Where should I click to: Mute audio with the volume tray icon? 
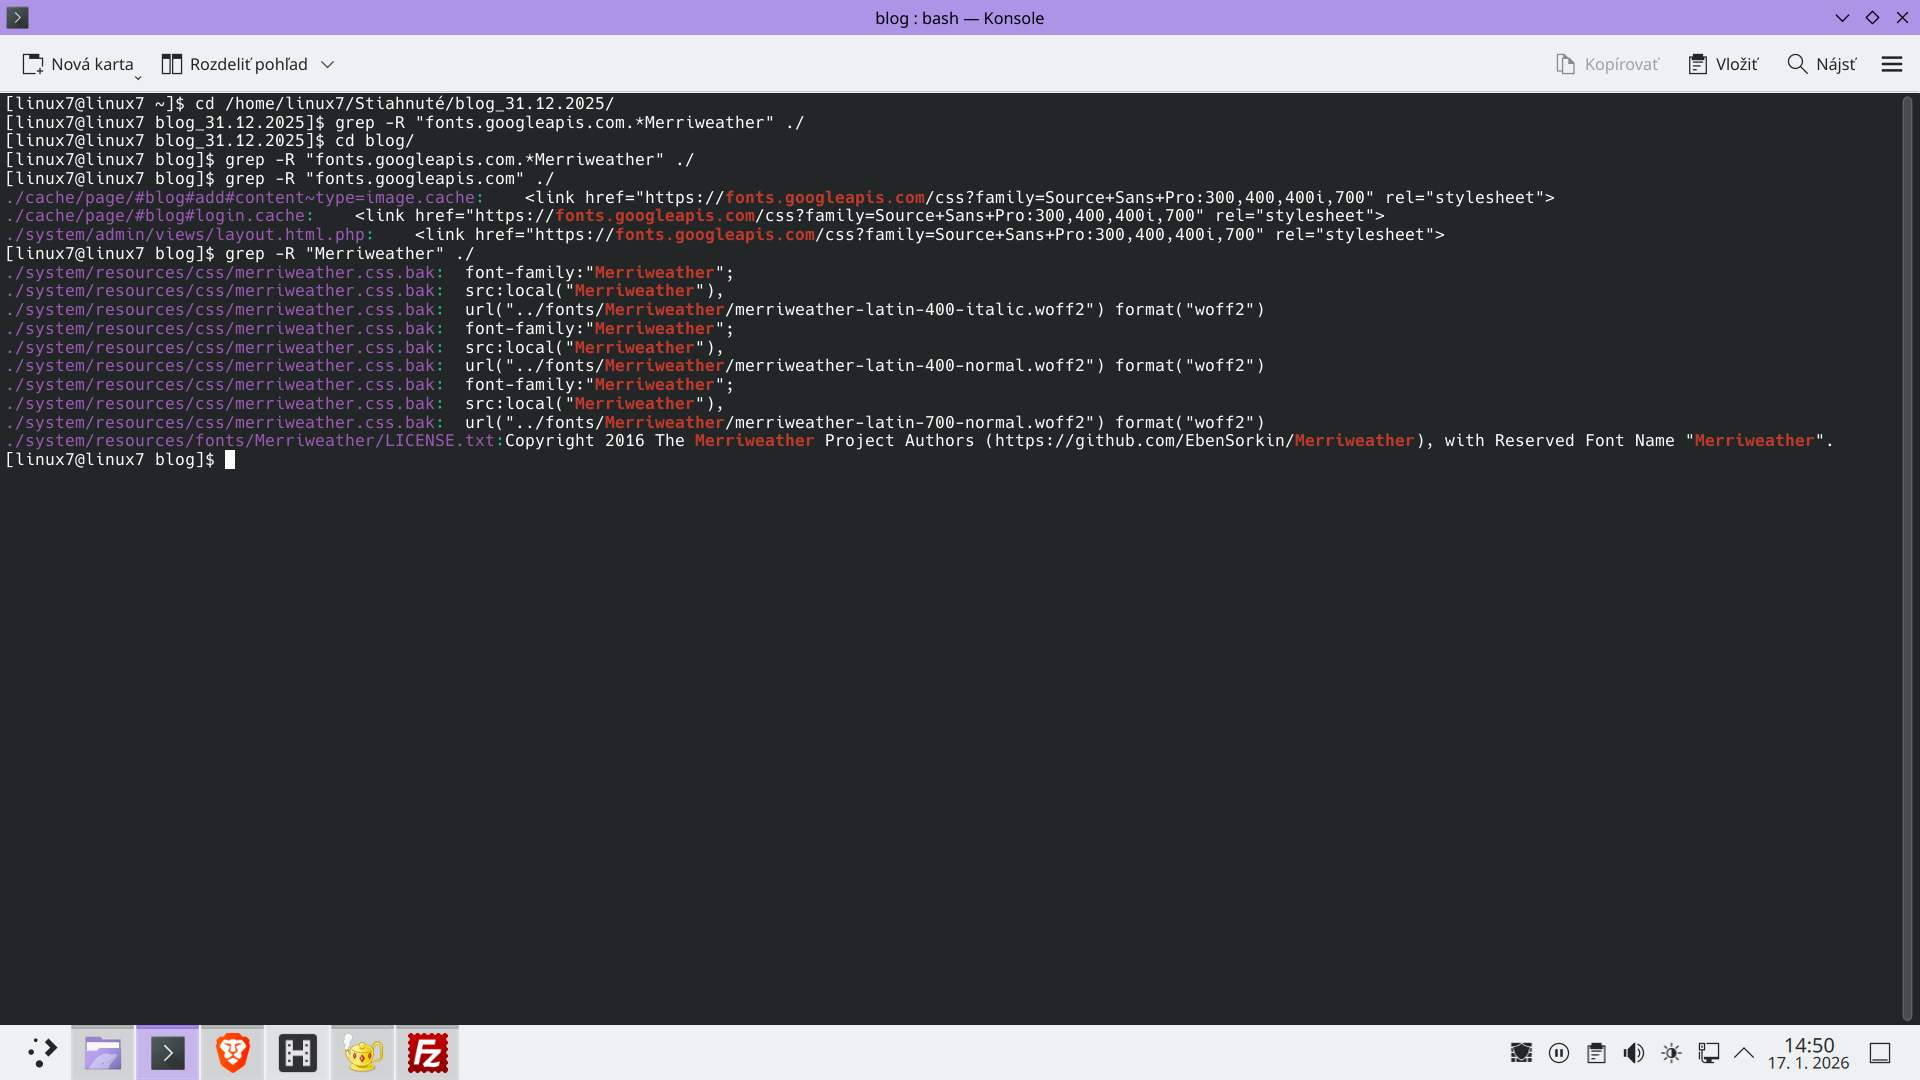tap(1634, 1052)
